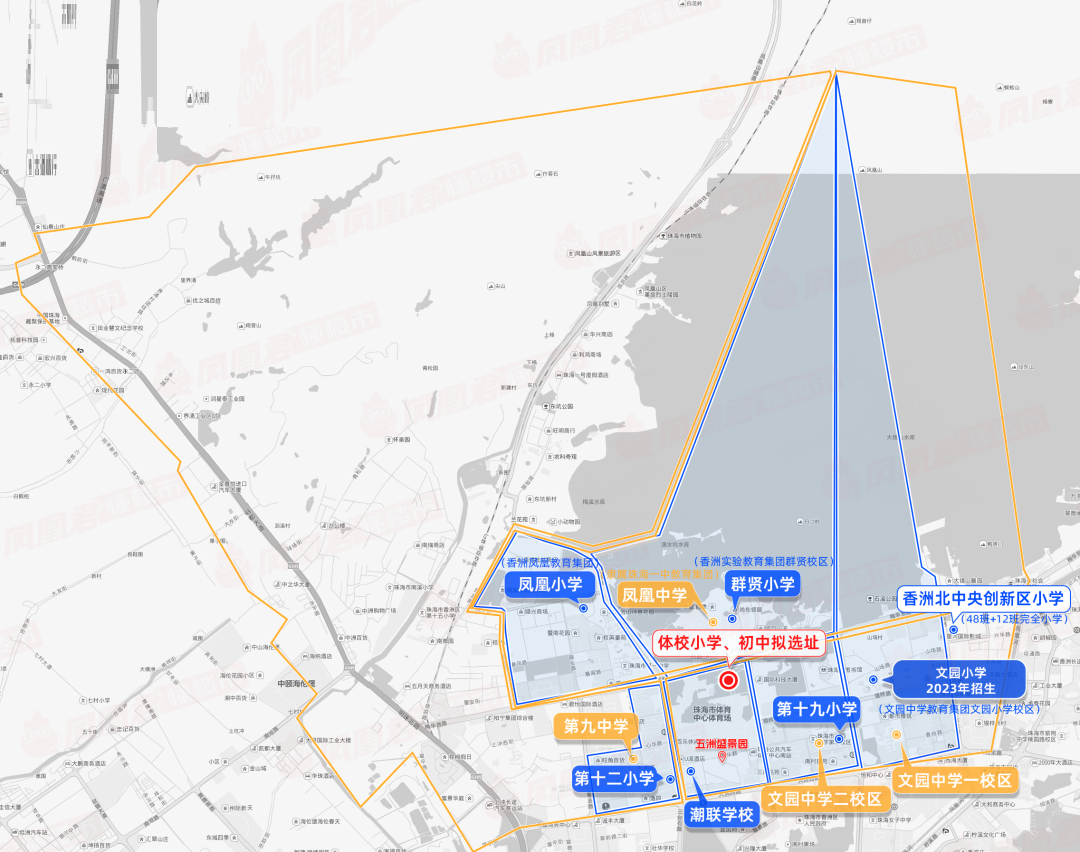The height and width of the screenshot is (852, 1080).
Task: Click the orange dot marker for 第九中学
Action: pos(633,759)
